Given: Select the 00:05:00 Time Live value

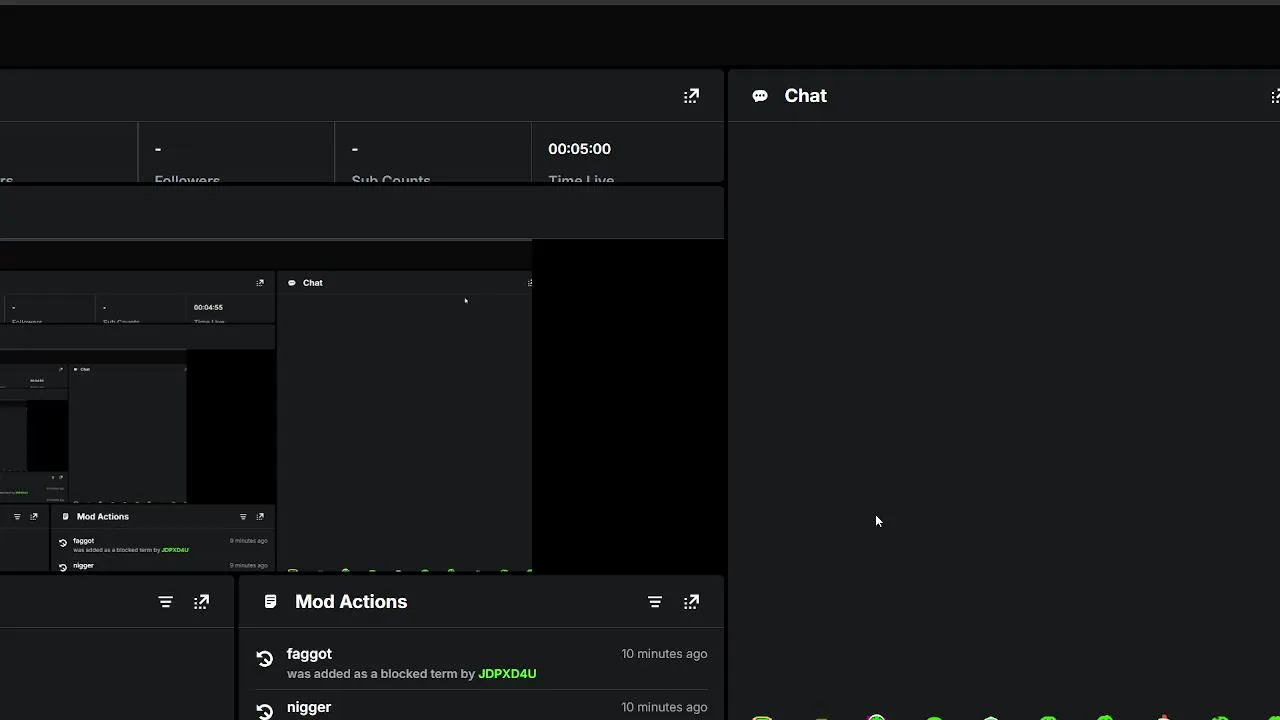Looking at the screenshot, I should click(x=579, y=149).
